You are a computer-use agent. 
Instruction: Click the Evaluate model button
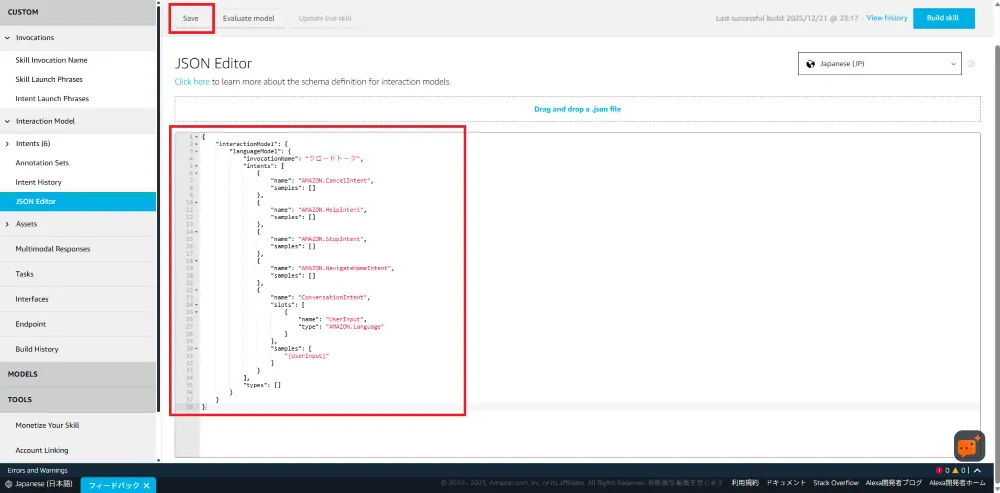pos(249,18)
